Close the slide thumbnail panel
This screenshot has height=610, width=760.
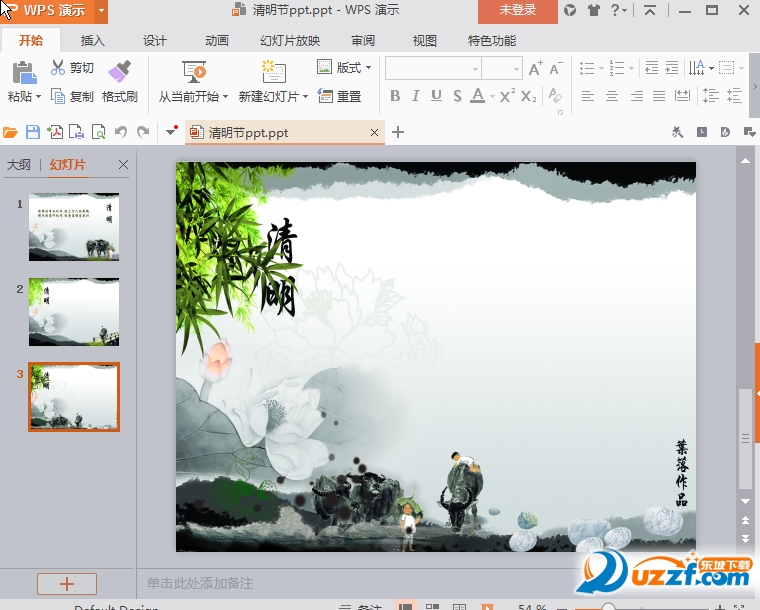[124, 165]
